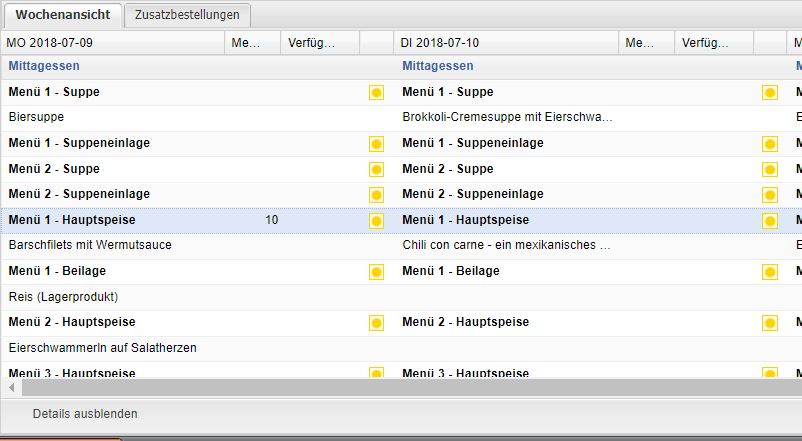Click yellow icon for Tuesday Menü 2 - Hauptspeise
This screenshot has height=441, width=802.
tap(770, 322)
